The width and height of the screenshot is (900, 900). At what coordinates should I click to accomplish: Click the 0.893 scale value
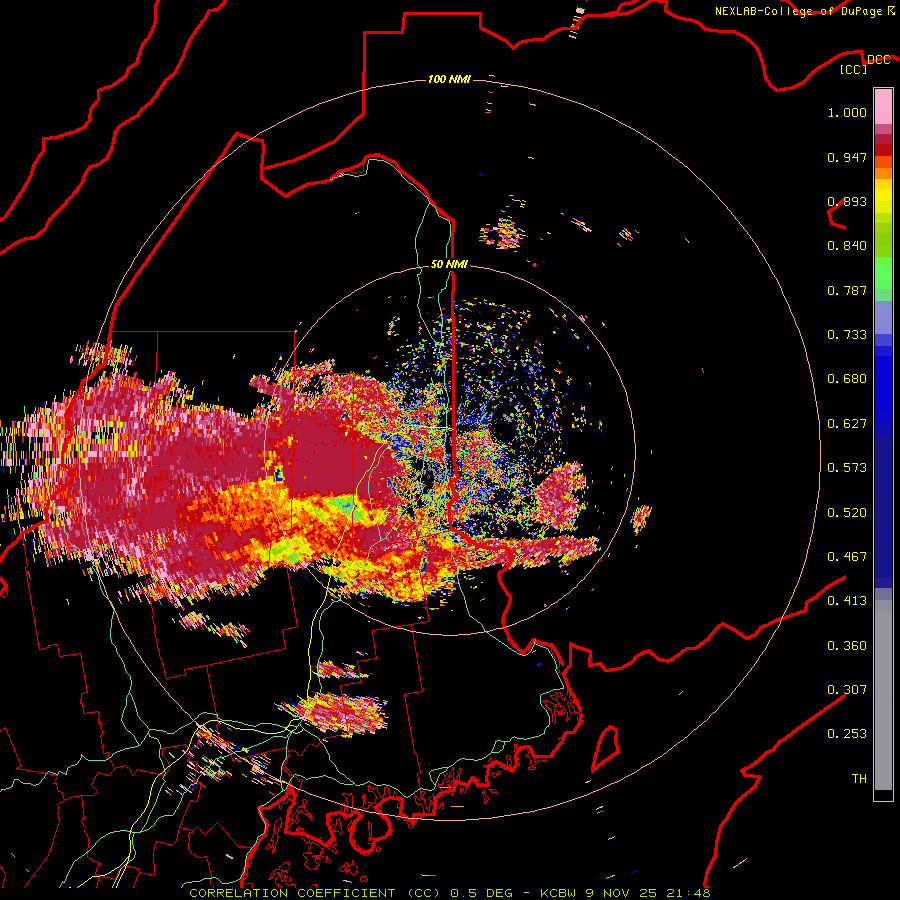847,201
